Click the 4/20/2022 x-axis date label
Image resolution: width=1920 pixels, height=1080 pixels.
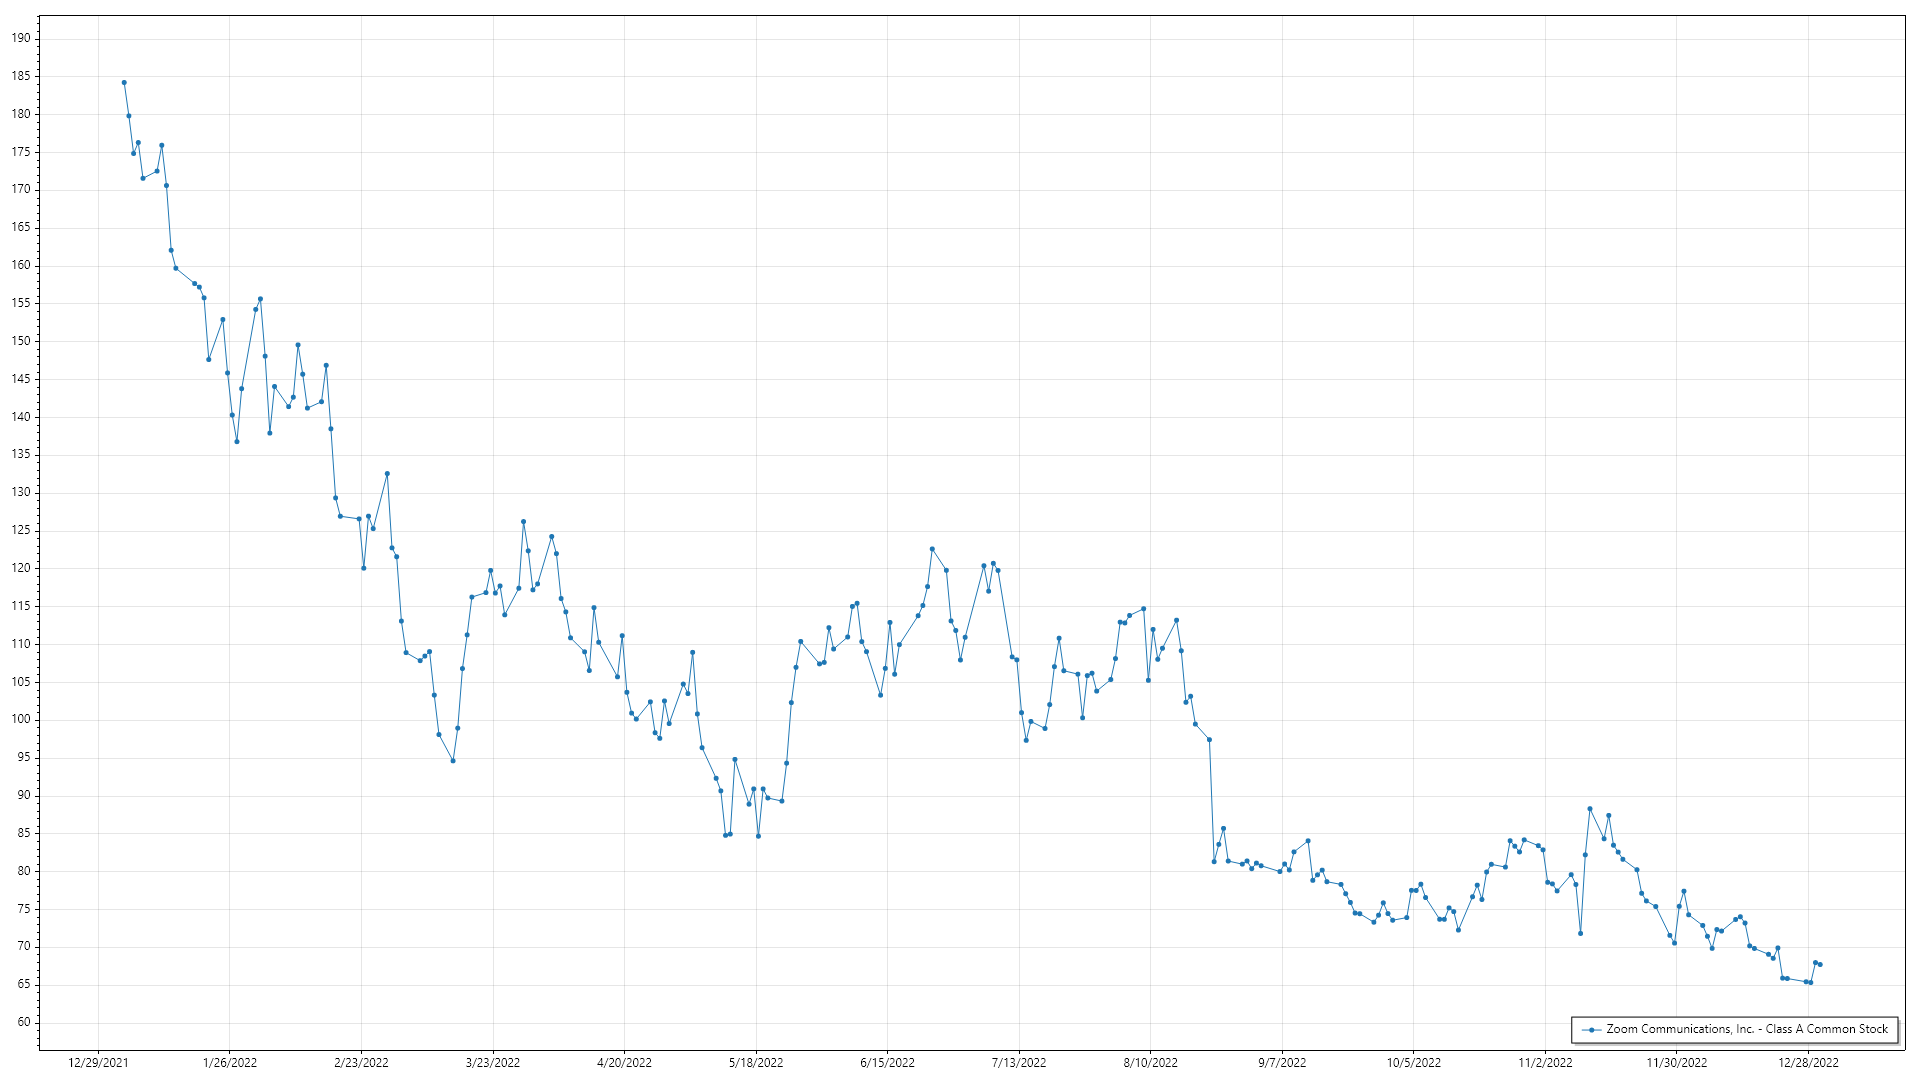(x=624, y=1063)
